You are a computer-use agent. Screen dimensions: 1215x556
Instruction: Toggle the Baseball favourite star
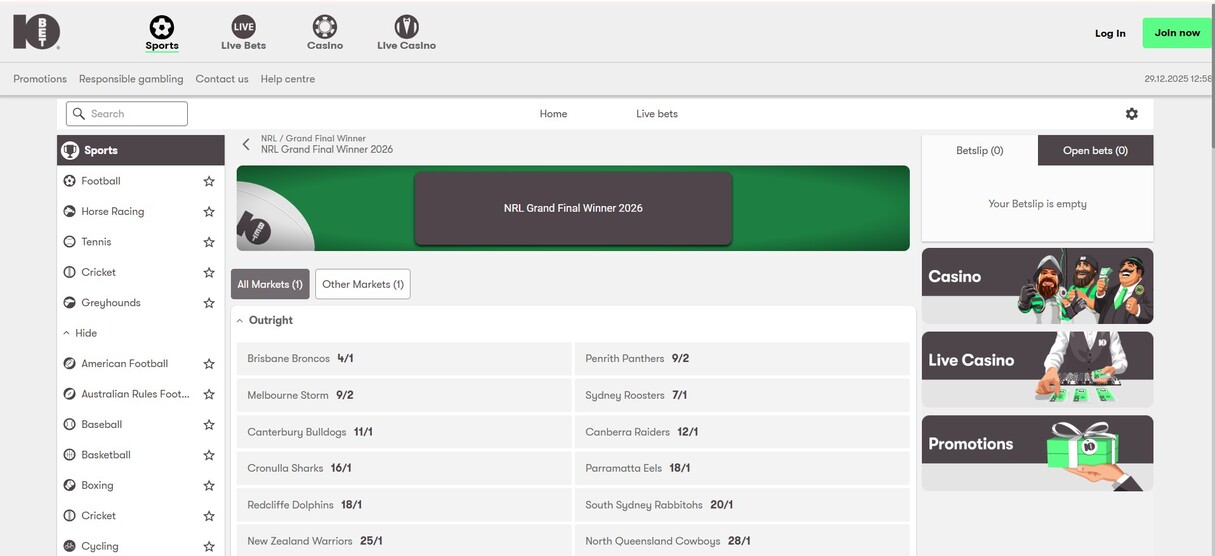pyautogui.click(x=209, y=425)
